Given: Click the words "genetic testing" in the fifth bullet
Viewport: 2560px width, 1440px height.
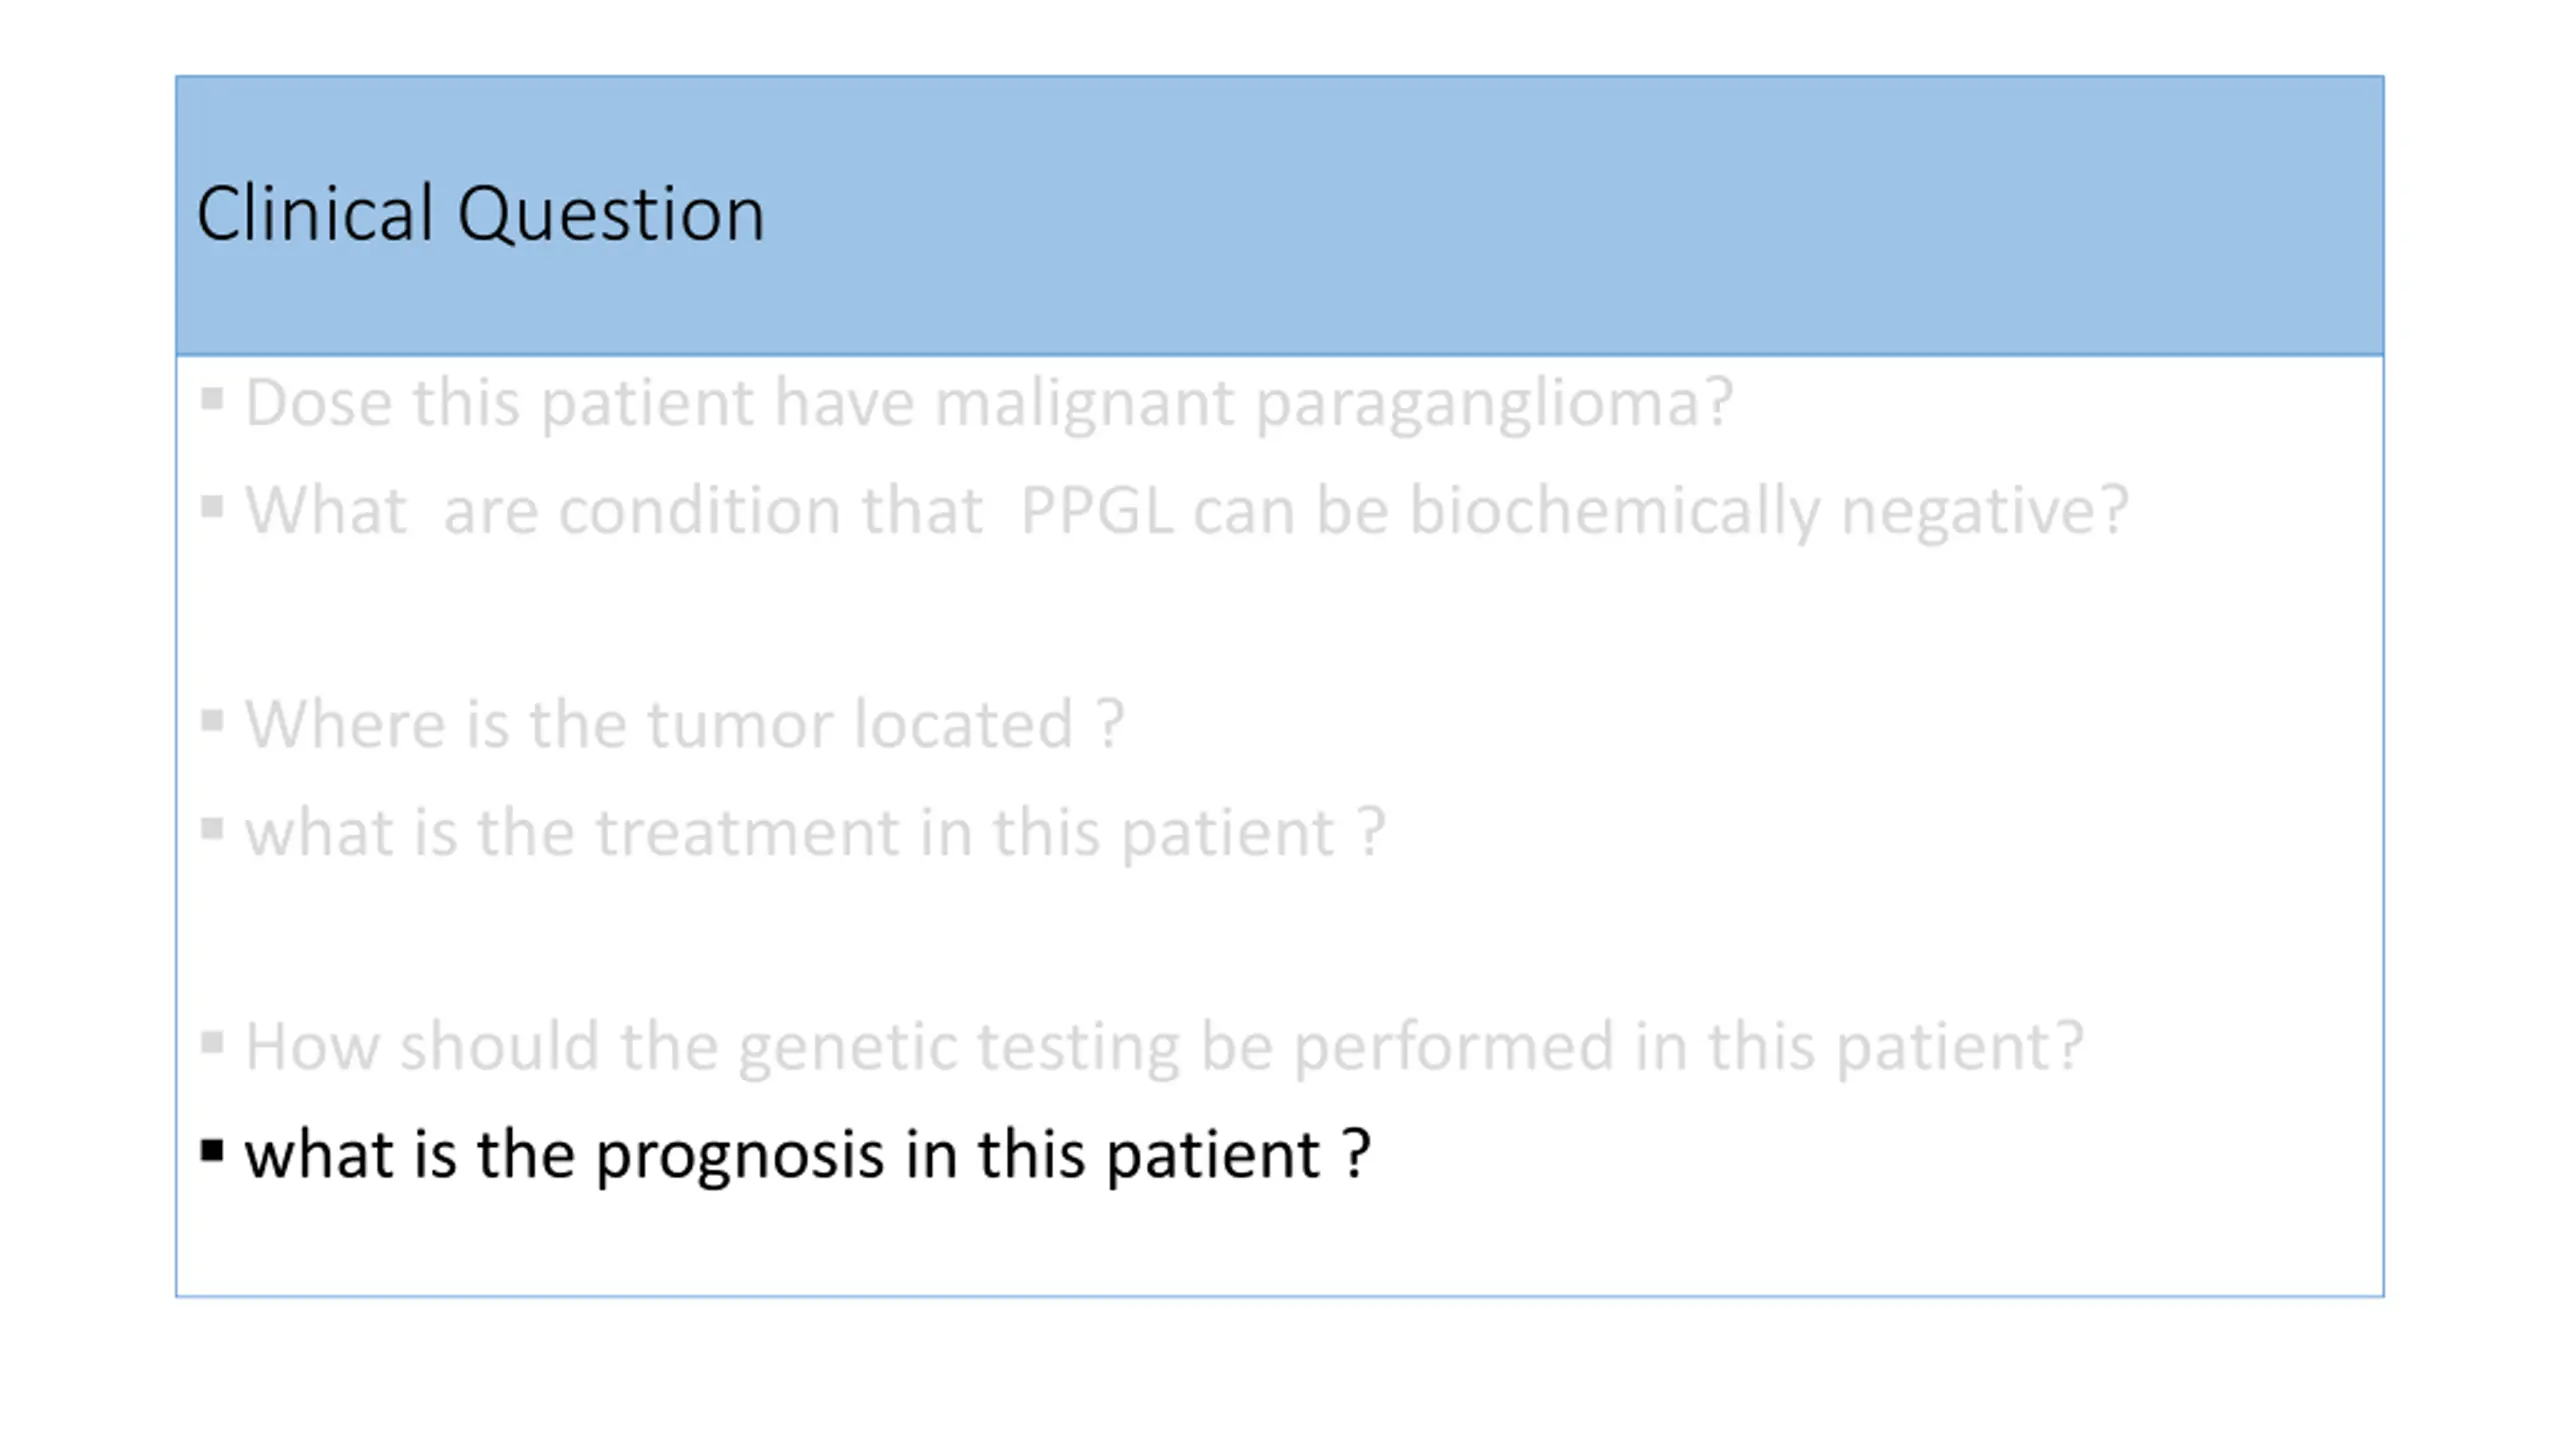Looking at the screenshot, I should 960,1049.
